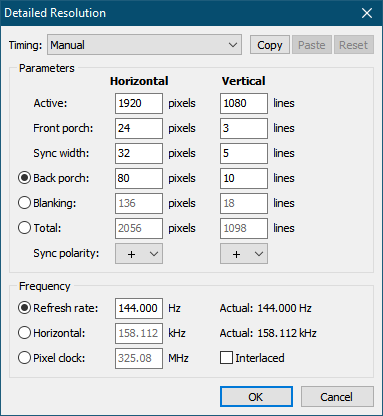The height and width of the screenshot is (416, 383).
Task: Click the Copy button
Action: (x=270, y=45)
